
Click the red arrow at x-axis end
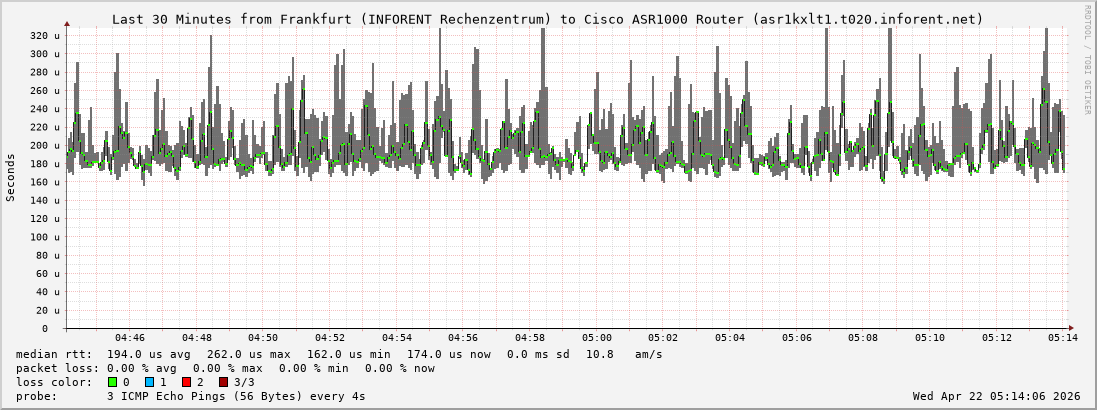(x=1070, y=328)
